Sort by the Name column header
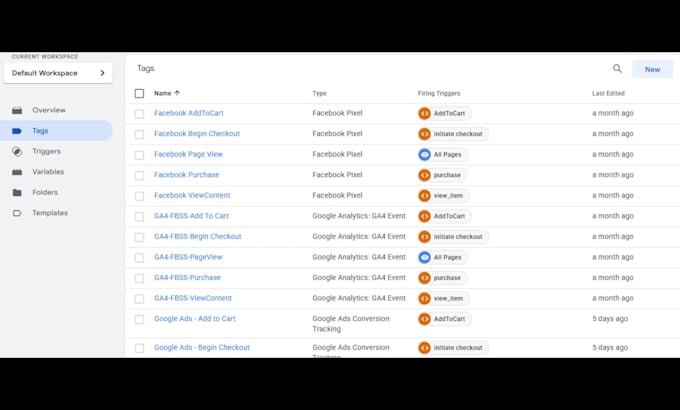Viewport: 680px width, 410px height. click(163, 93)
